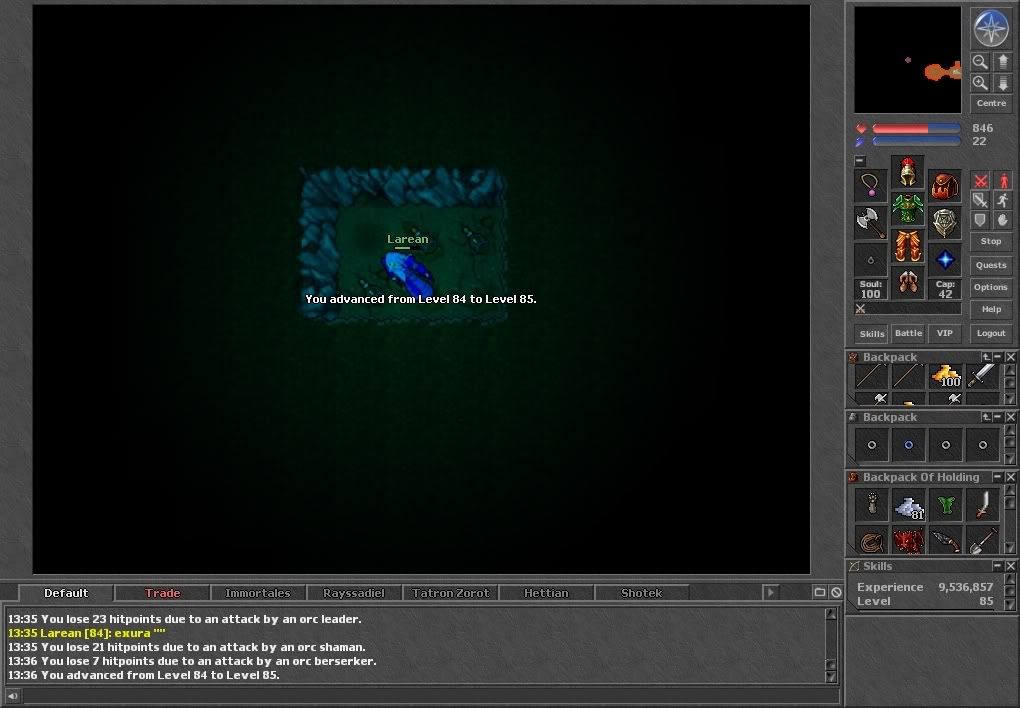Open the Quests log
The width and height of the screenshot is (1020, 708).
(x=991, y=265)
